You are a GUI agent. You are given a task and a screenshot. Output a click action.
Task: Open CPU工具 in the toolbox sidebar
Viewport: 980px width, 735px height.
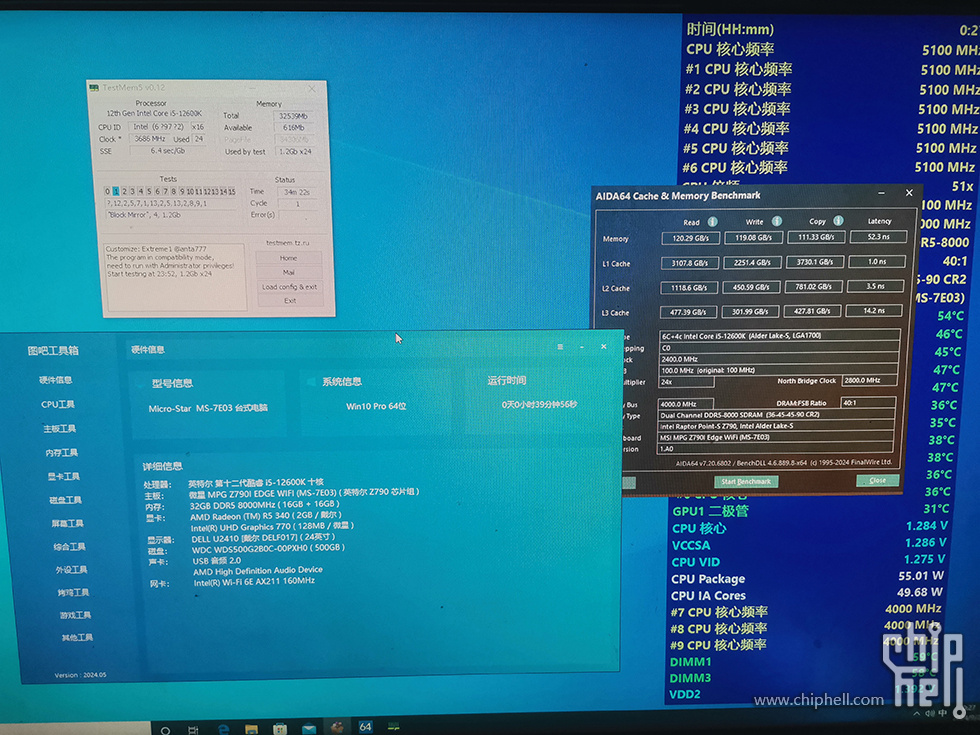click(x=58, y=404)
